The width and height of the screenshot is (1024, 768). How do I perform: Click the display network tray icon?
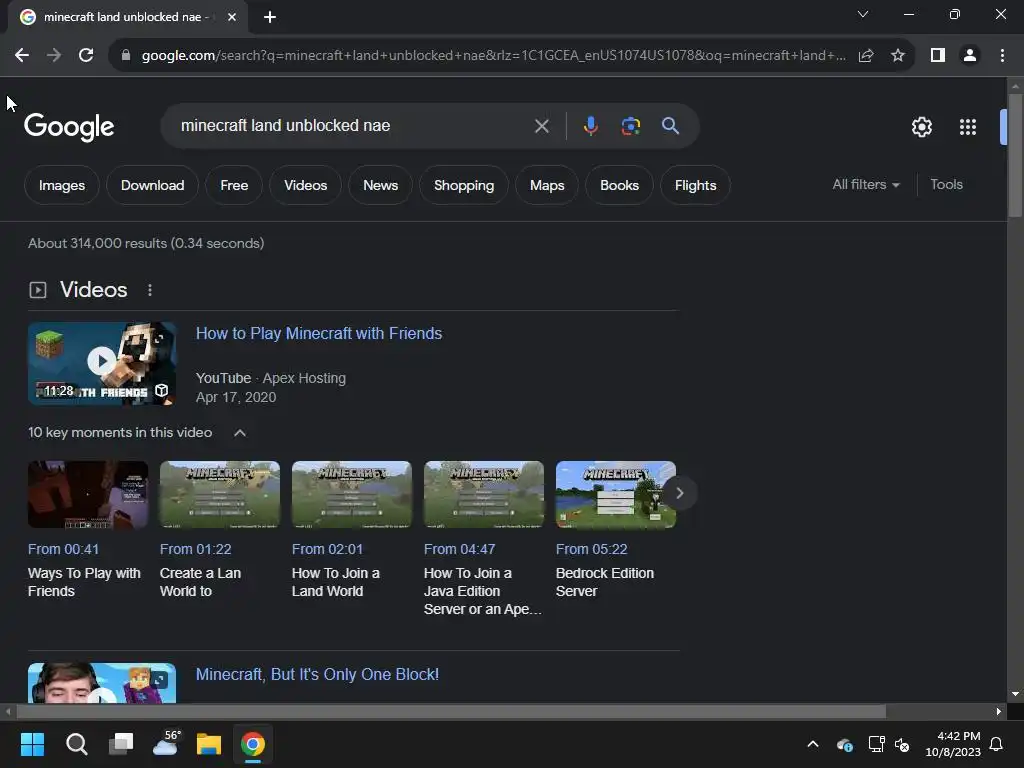876,744
